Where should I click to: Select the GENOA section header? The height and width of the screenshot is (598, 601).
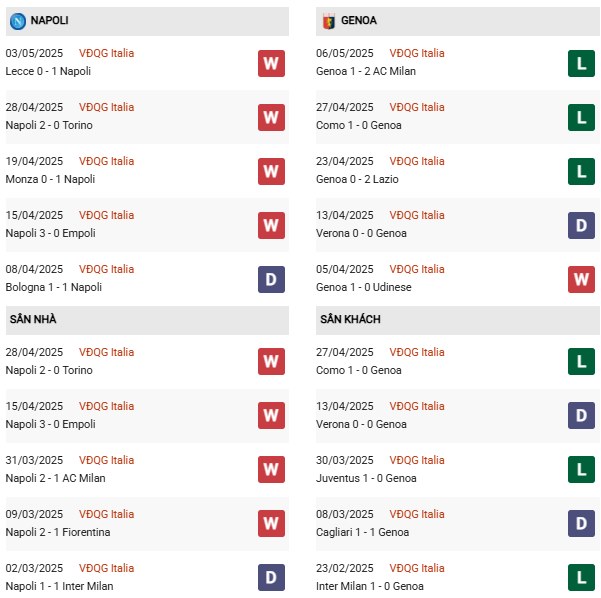(458, 21)
